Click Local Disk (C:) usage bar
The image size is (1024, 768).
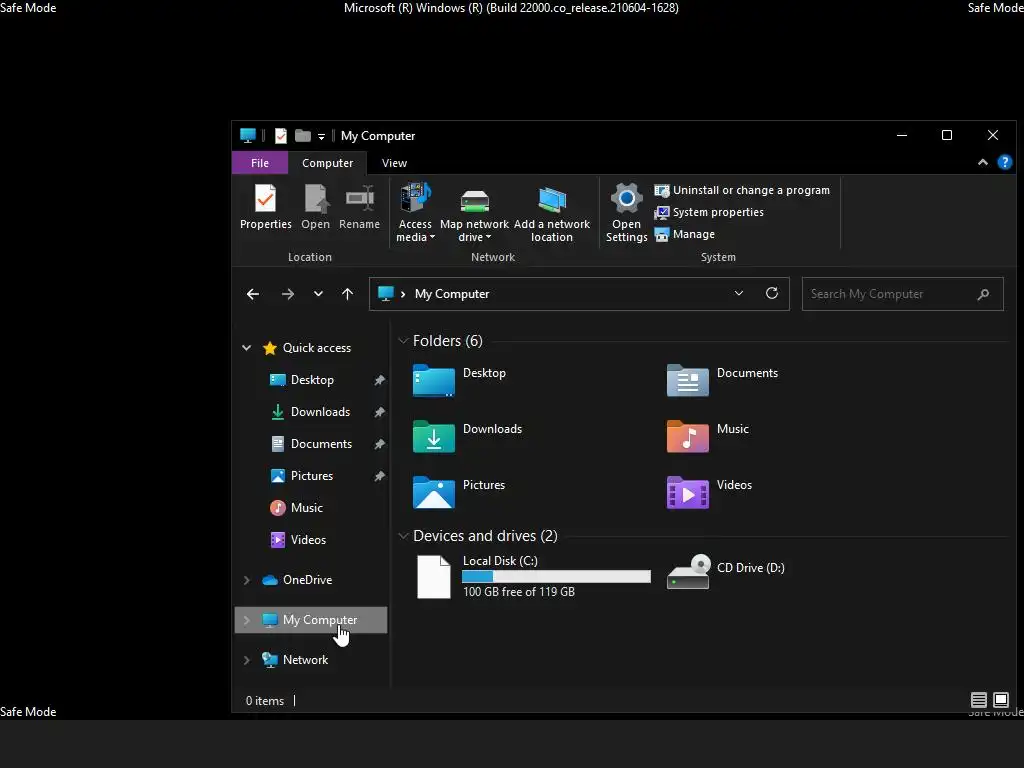[556, 577]
